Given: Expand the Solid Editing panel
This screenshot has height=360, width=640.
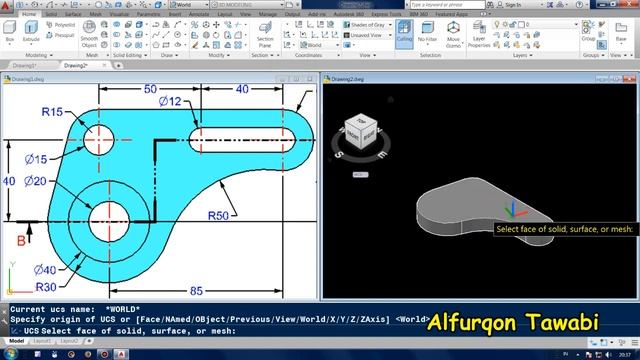Looking at the screenshot, I should tap(130, 55).
